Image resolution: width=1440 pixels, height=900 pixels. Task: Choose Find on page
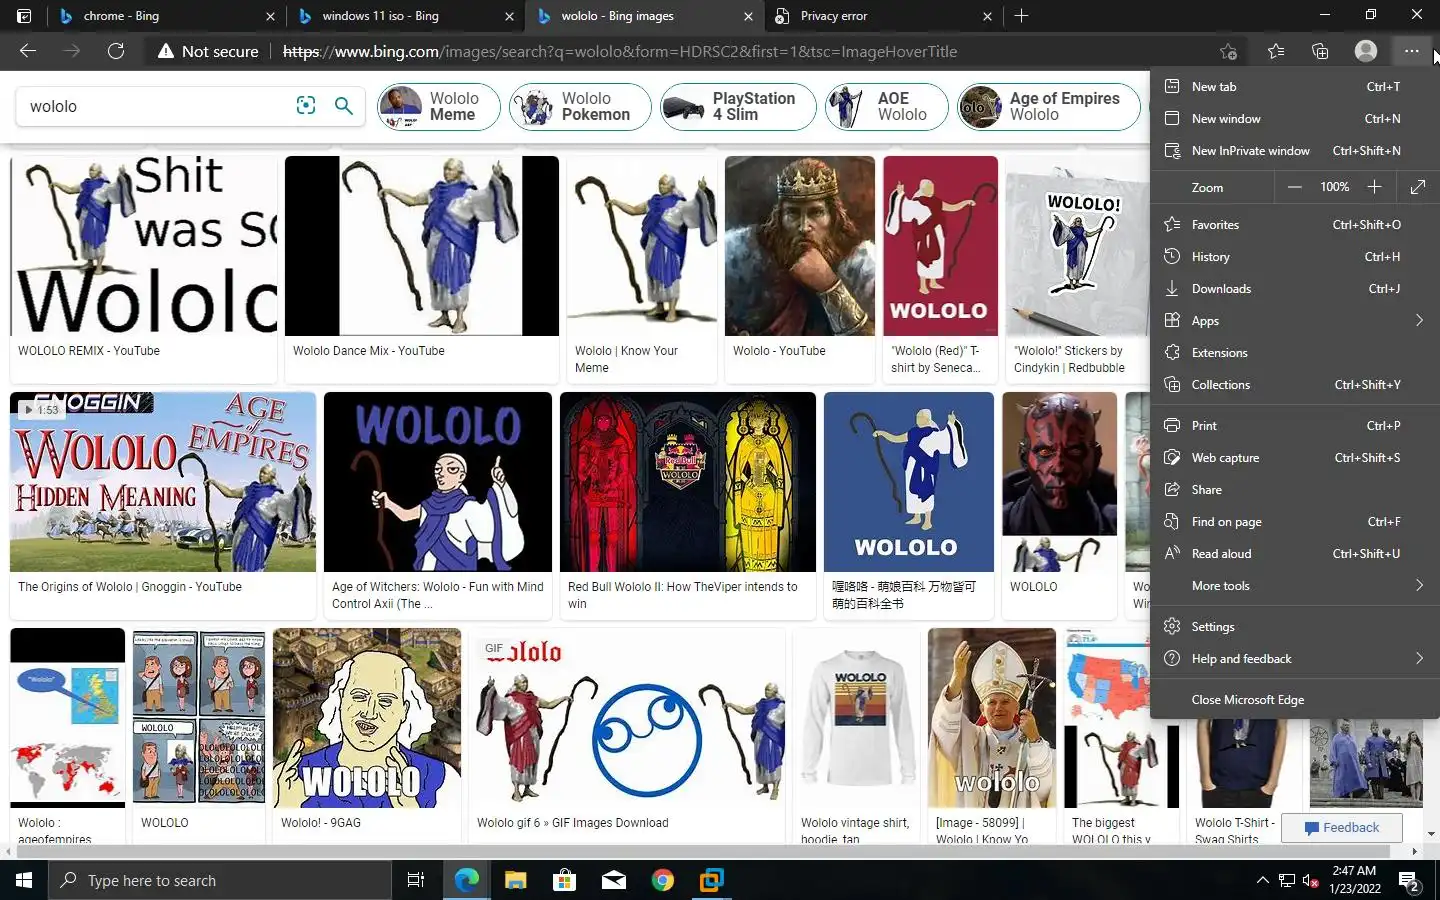[x=1295, y=522]
